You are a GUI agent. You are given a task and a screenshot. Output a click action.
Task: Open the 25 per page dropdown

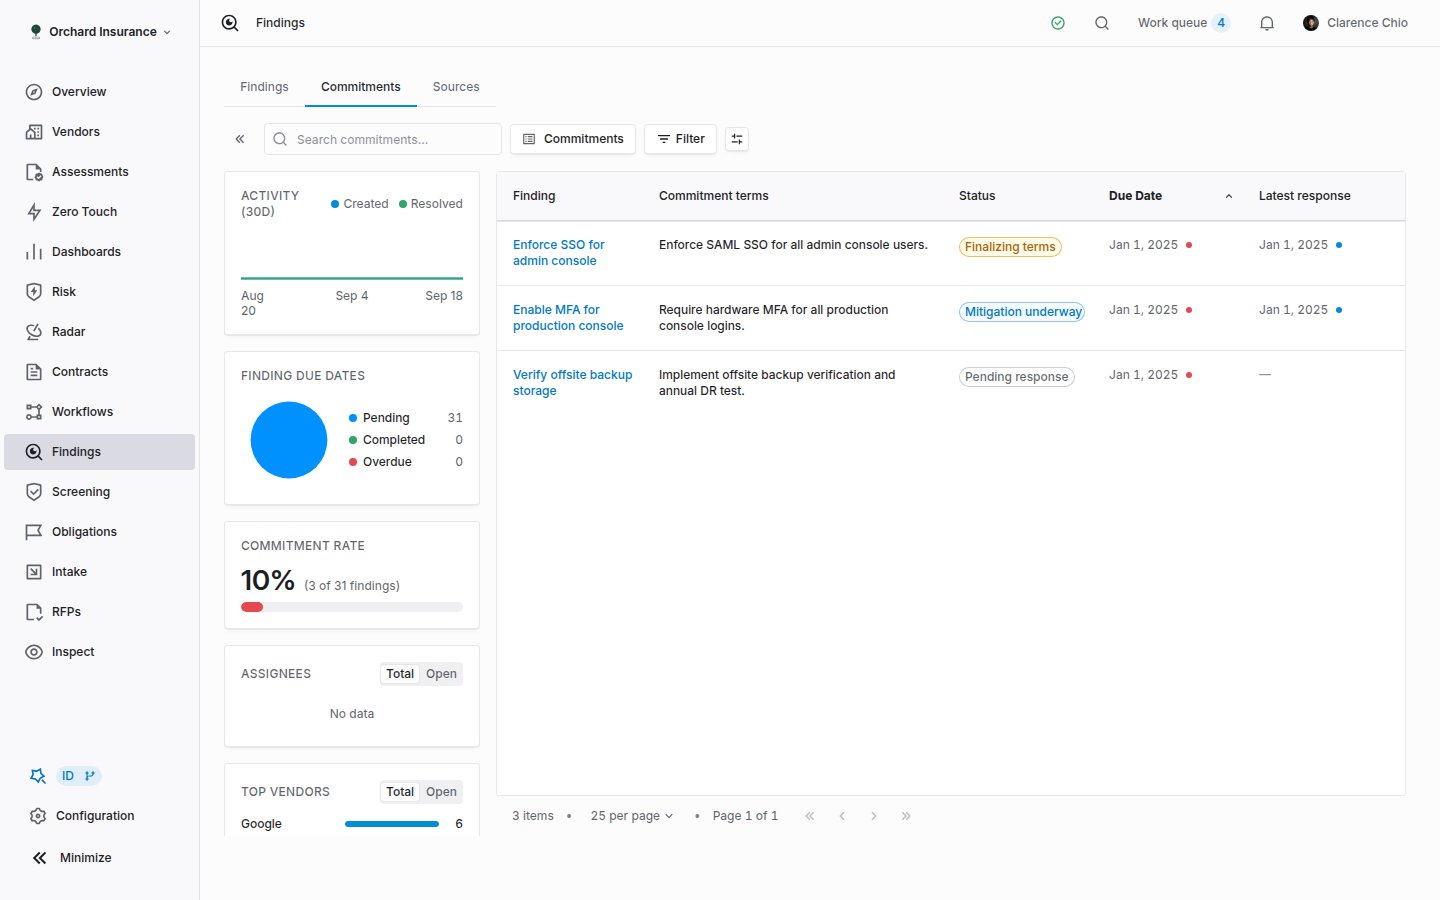(x=632, y=816)
